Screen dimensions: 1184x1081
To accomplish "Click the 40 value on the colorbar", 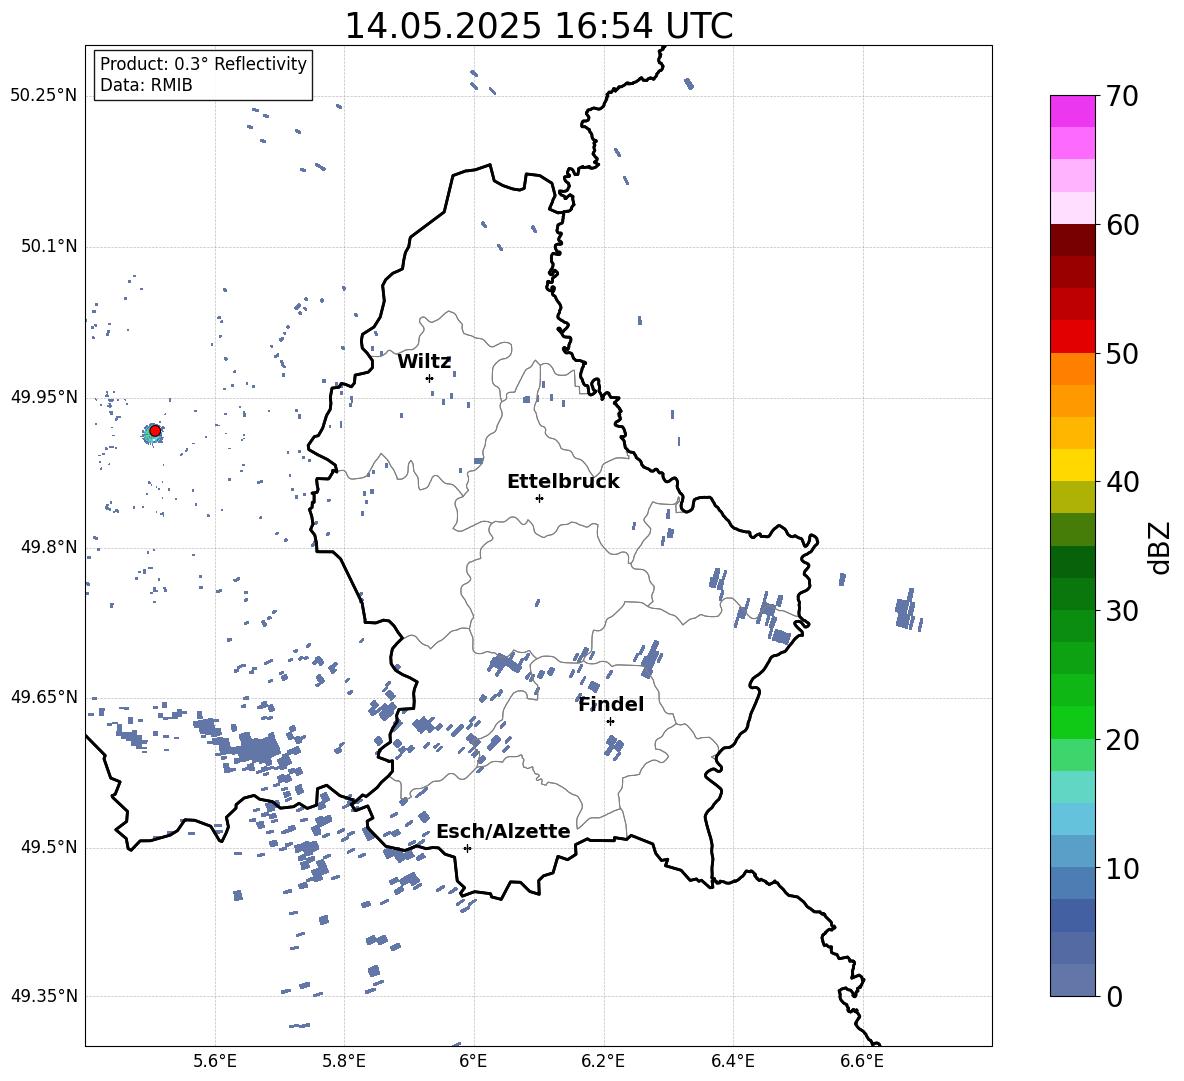I will pyautogui.click(x=1122, y=482).
